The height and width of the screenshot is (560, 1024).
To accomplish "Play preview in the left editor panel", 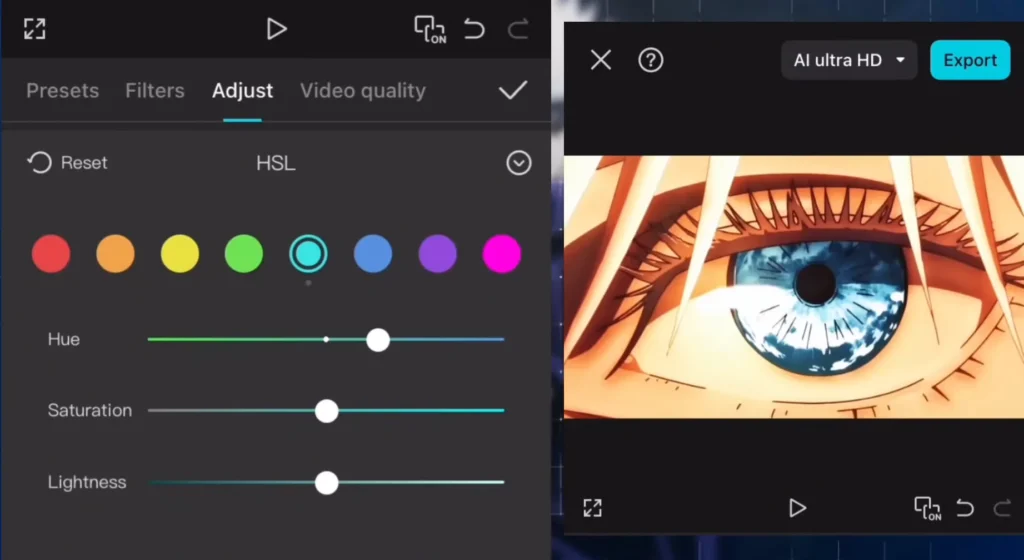I will click(277, 29).
